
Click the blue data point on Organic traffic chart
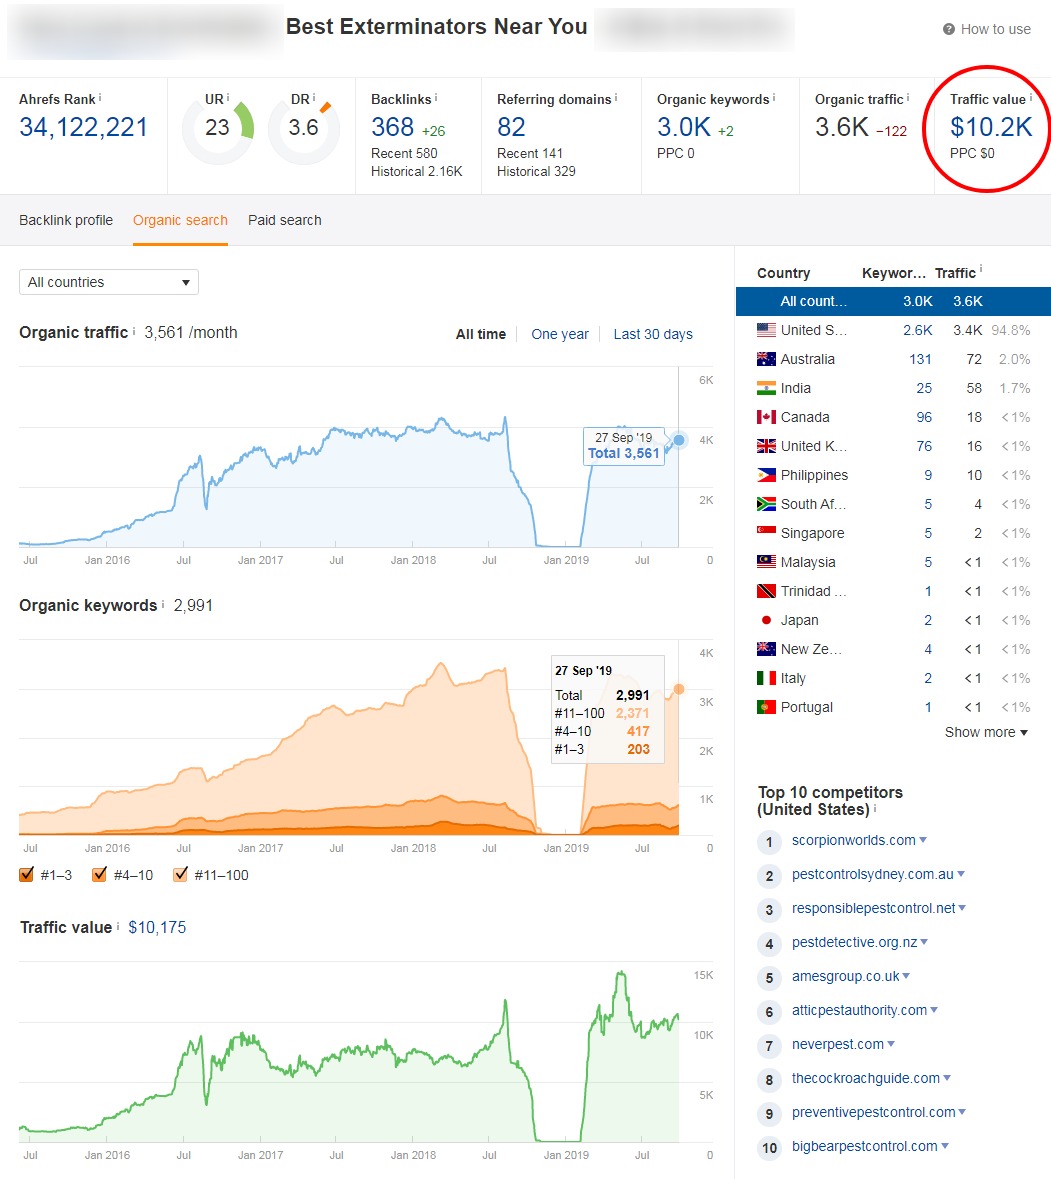click(679, 440)
